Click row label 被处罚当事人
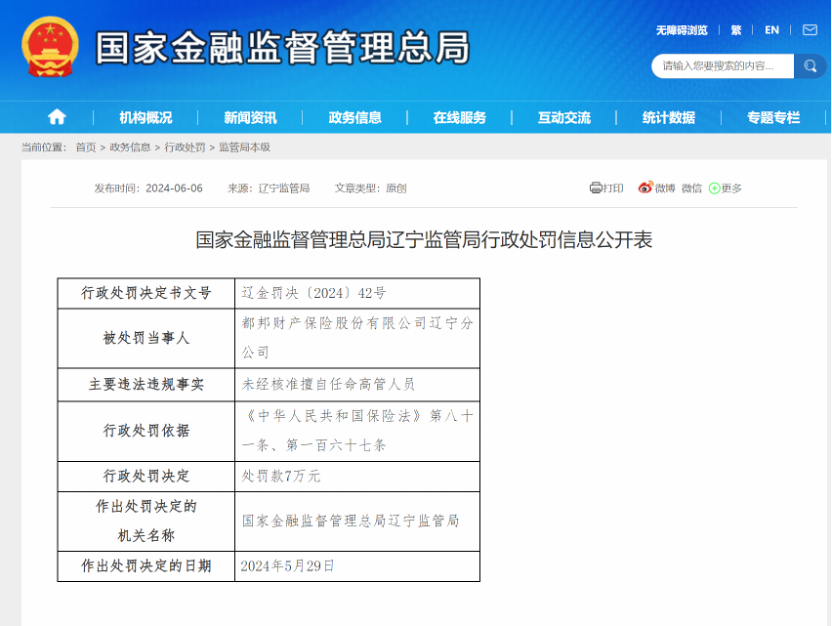The height and width of the screenshot is (626, 832). pyautogui.click(x=146, y=338)
